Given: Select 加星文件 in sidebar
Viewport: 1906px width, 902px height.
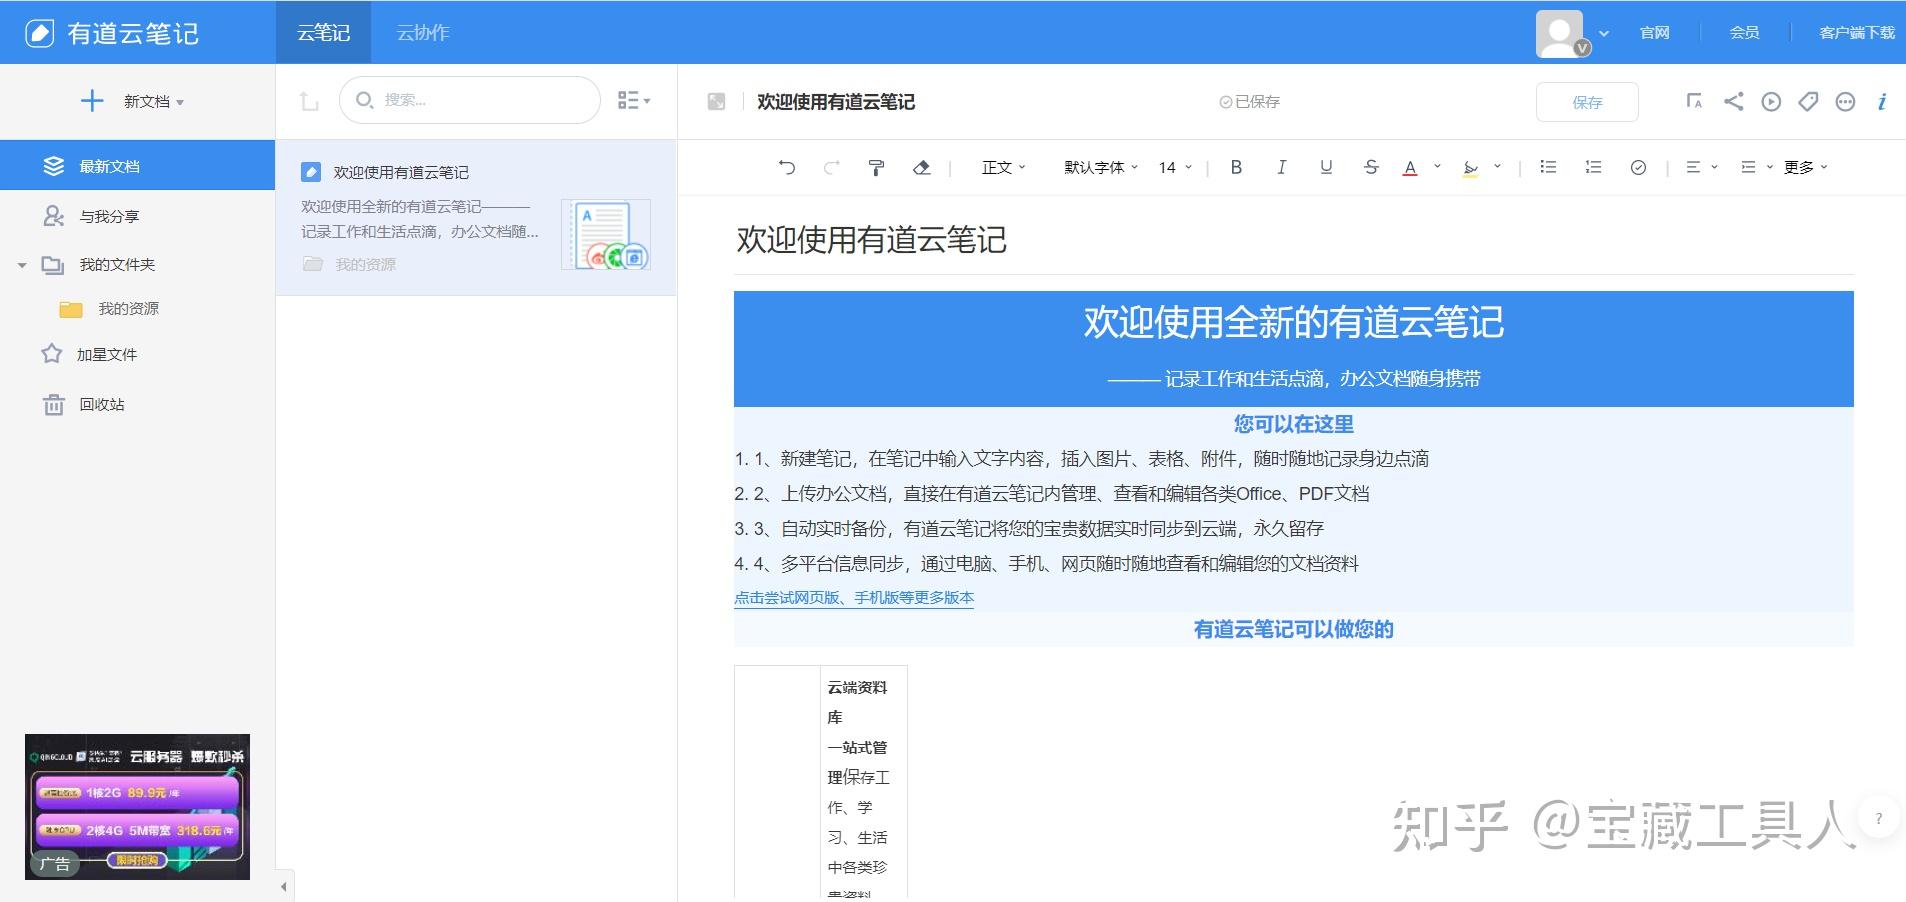Looking at the screenshot, I should pos(106,354).
